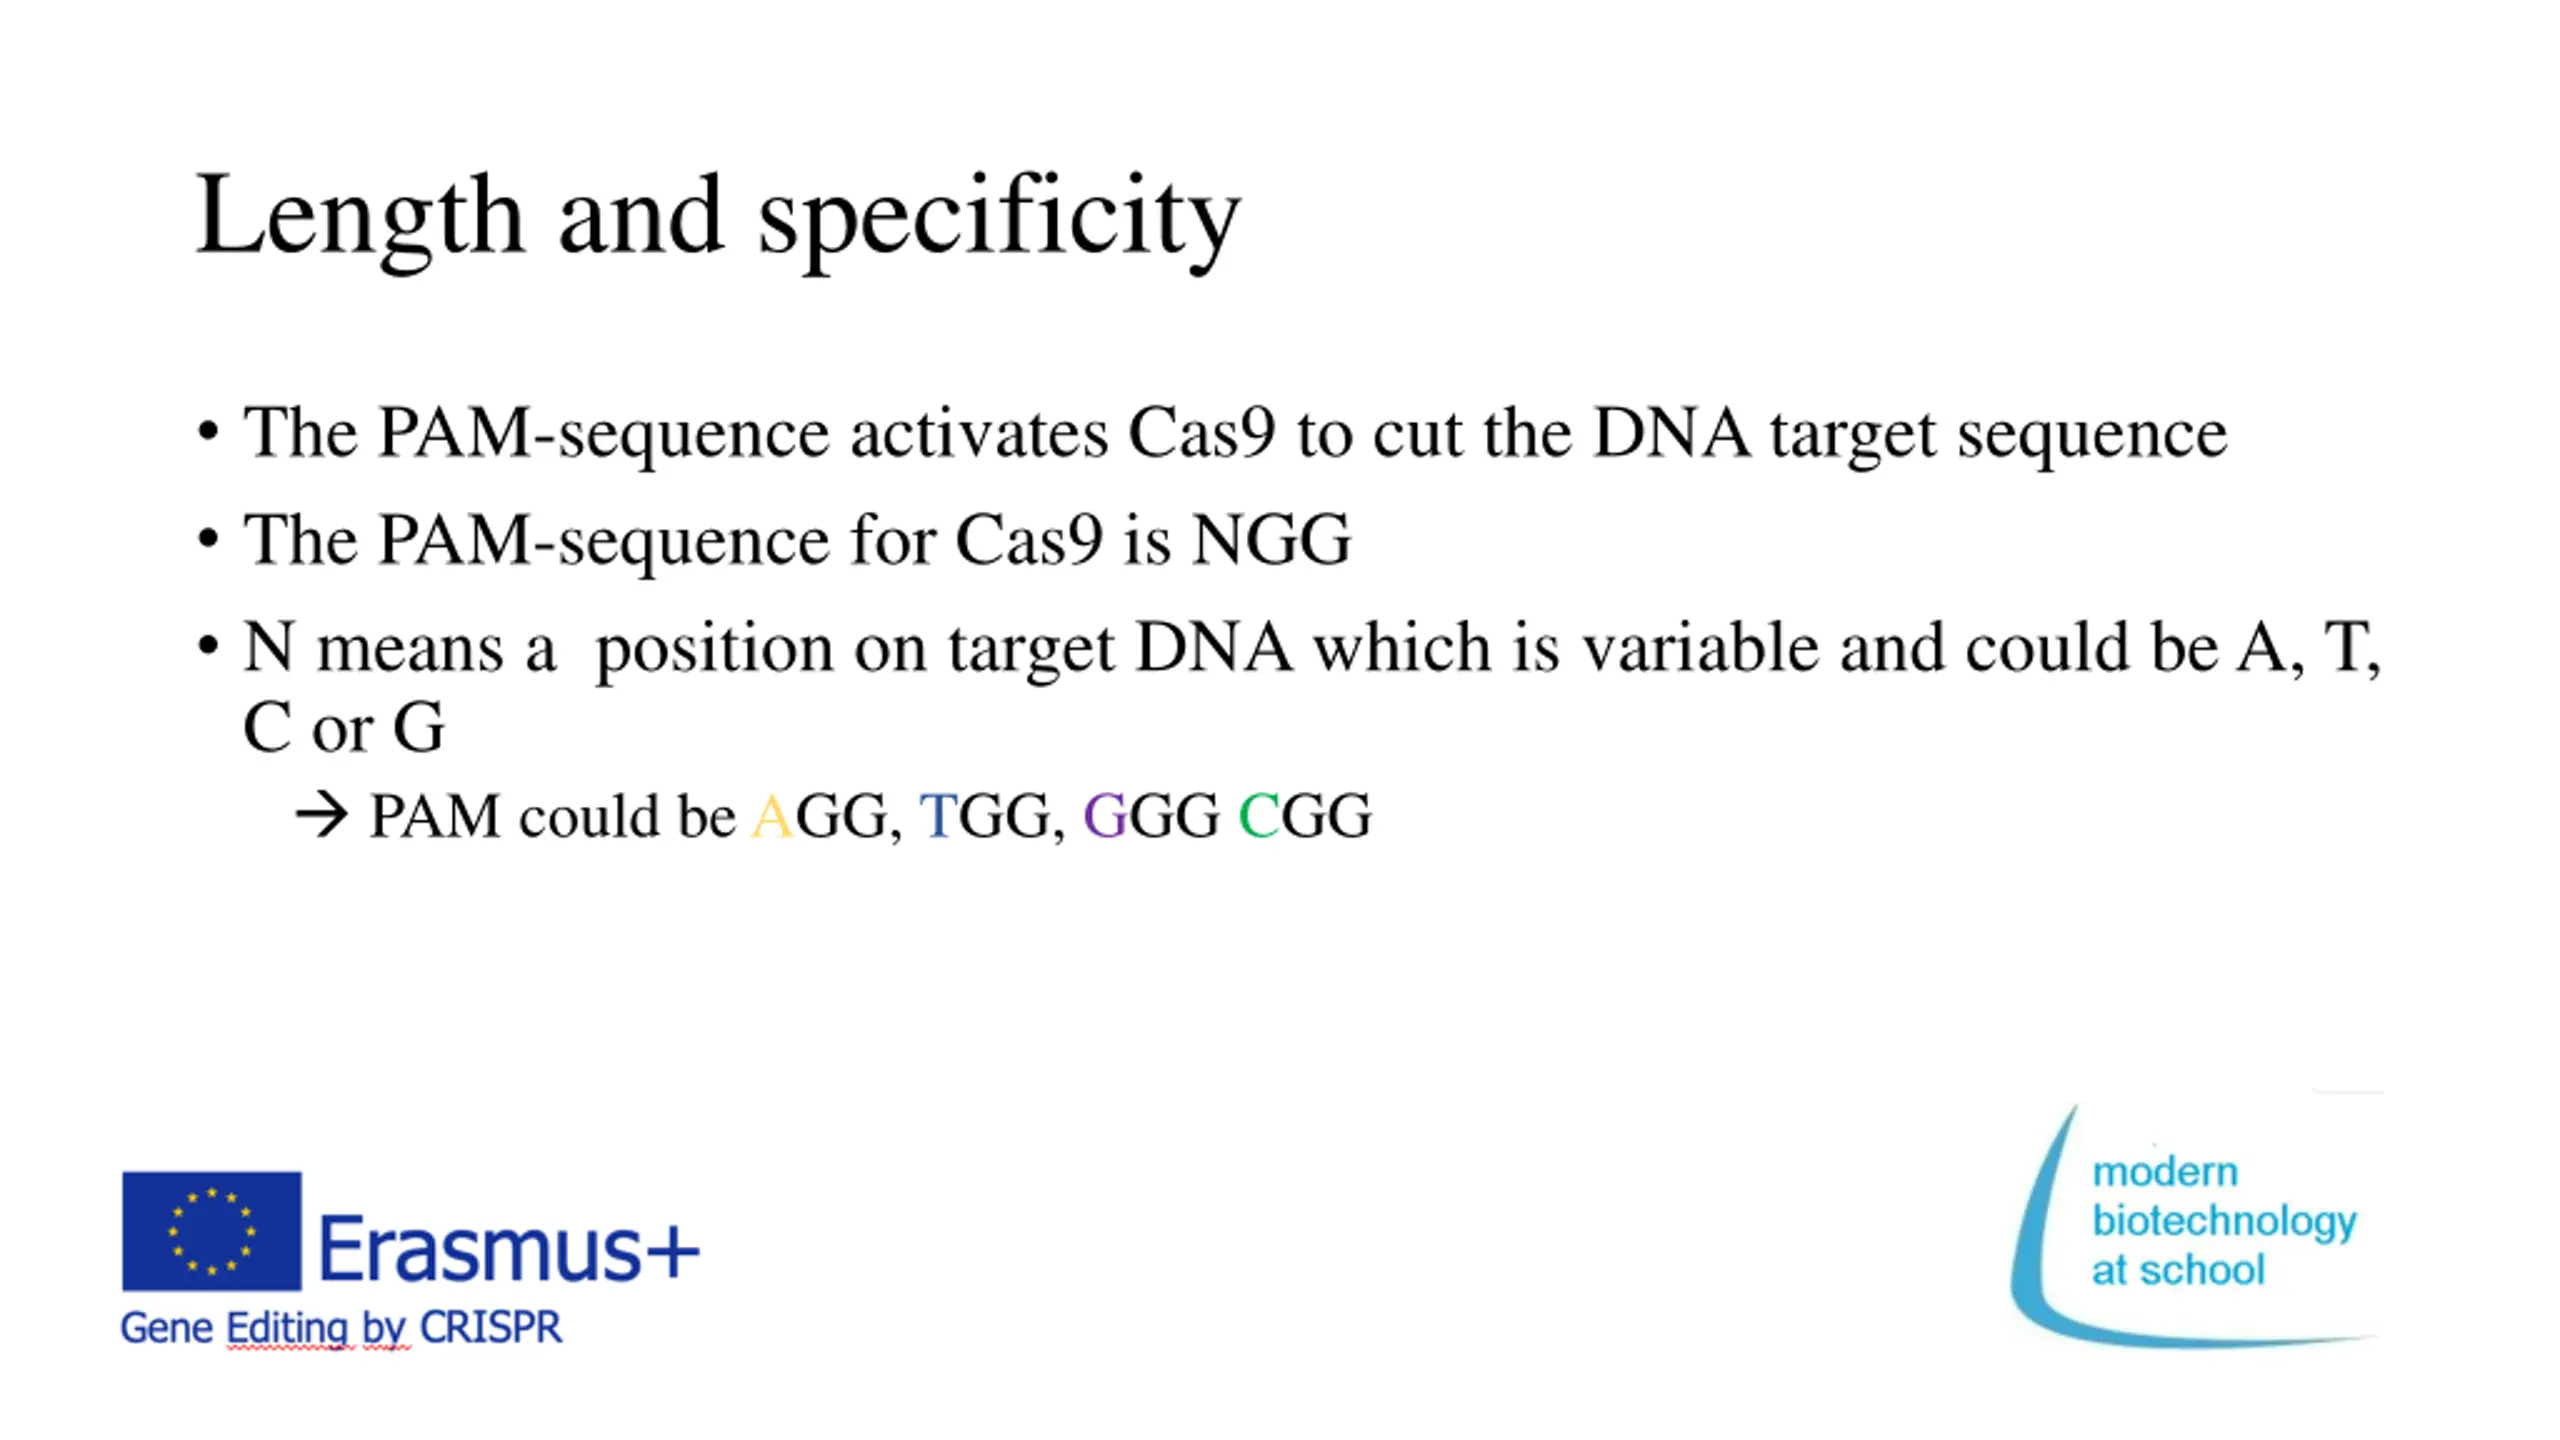Click the Erasmus+ logo text
The image size is (2560, 1440).
pyautogui.click(x=508, y=1247)
